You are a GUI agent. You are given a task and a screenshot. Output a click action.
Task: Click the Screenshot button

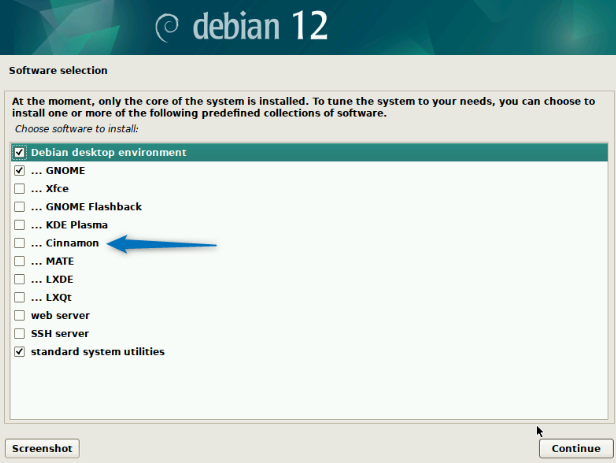coord(42,448)
